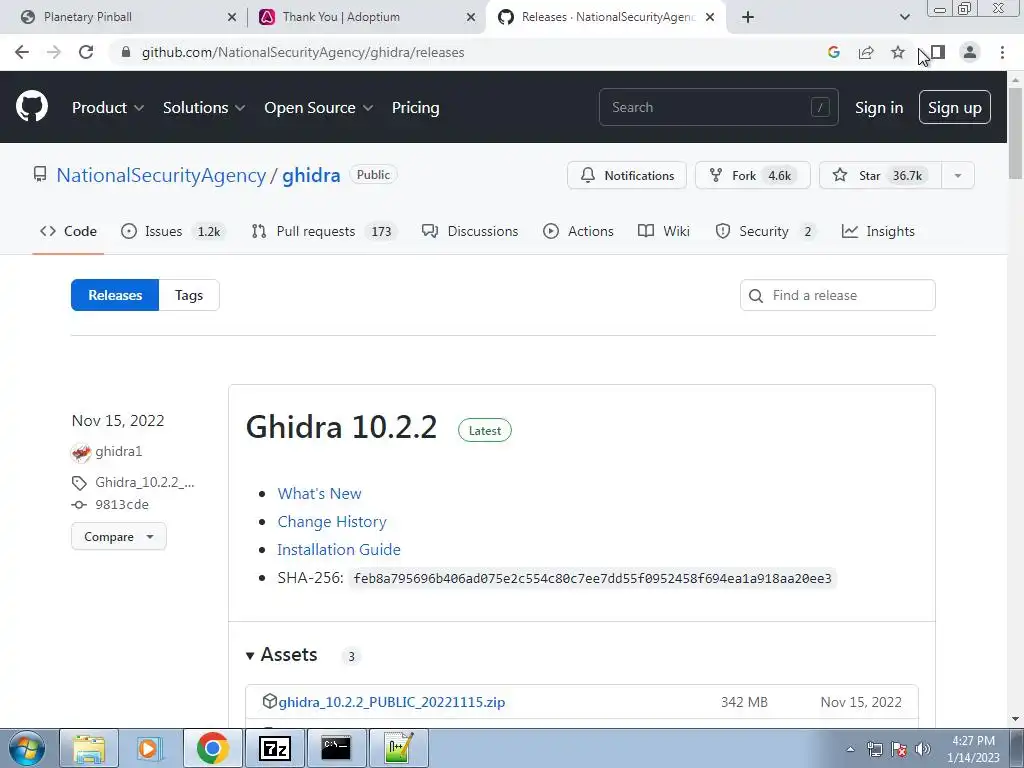Click the site lock icon
Screen dimensions: 1024x768
point(126,52)
